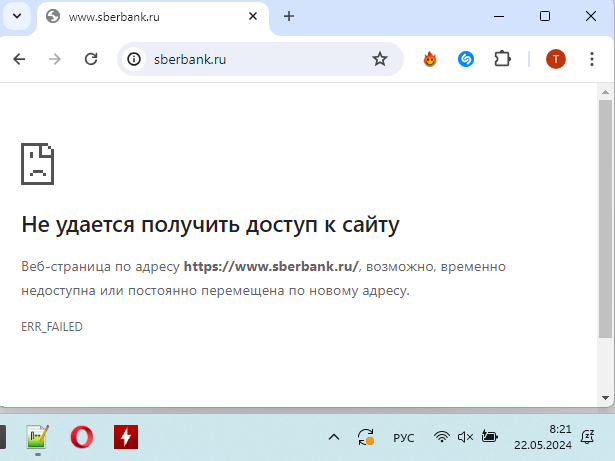Bookmark this page with the star icon
This screenshot has height=461, width=615.
point(380,59)
